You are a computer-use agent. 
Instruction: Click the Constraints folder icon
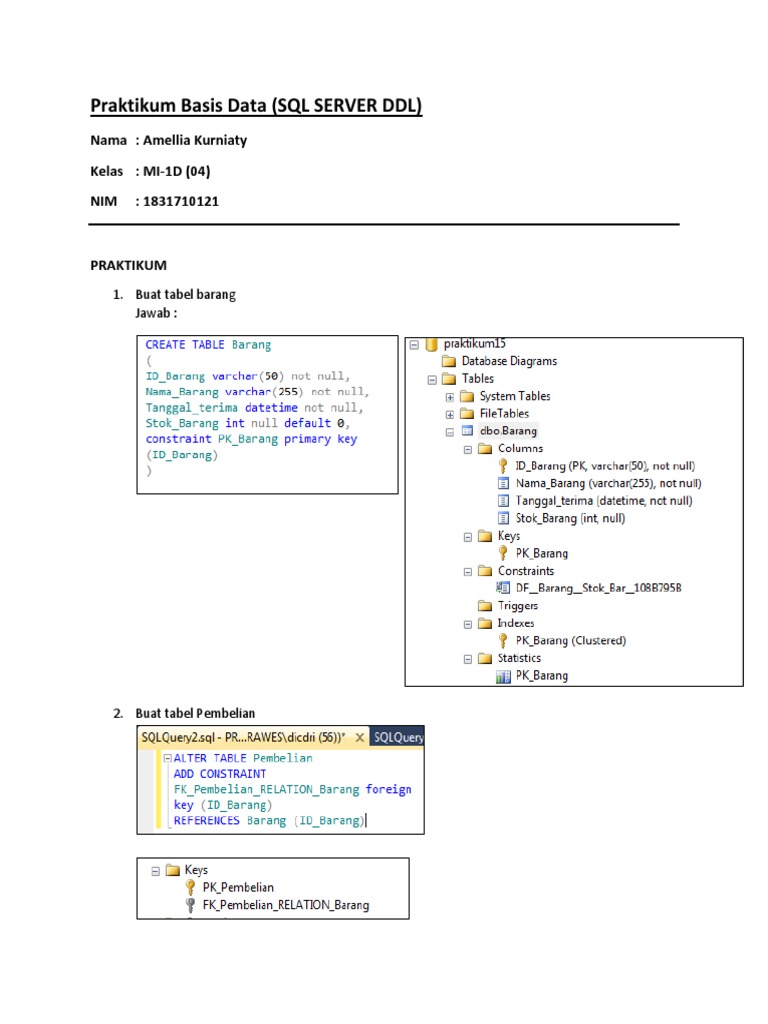485,571
